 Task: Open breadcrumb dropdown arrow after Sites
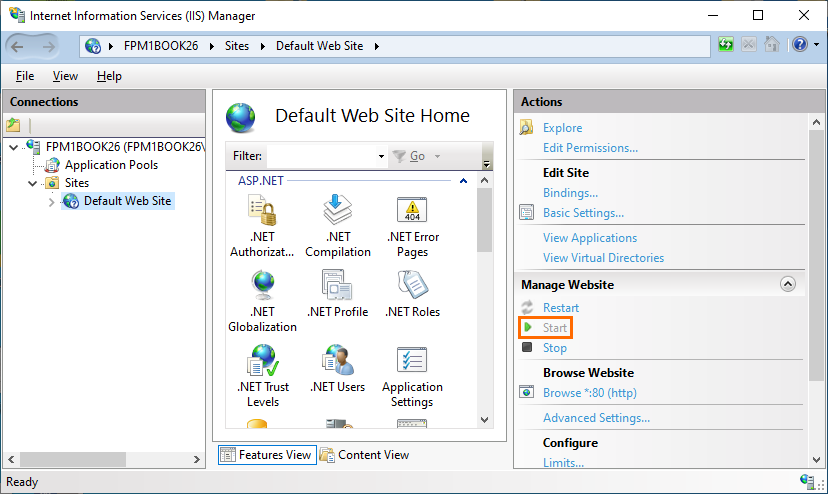tap(262, 46)
